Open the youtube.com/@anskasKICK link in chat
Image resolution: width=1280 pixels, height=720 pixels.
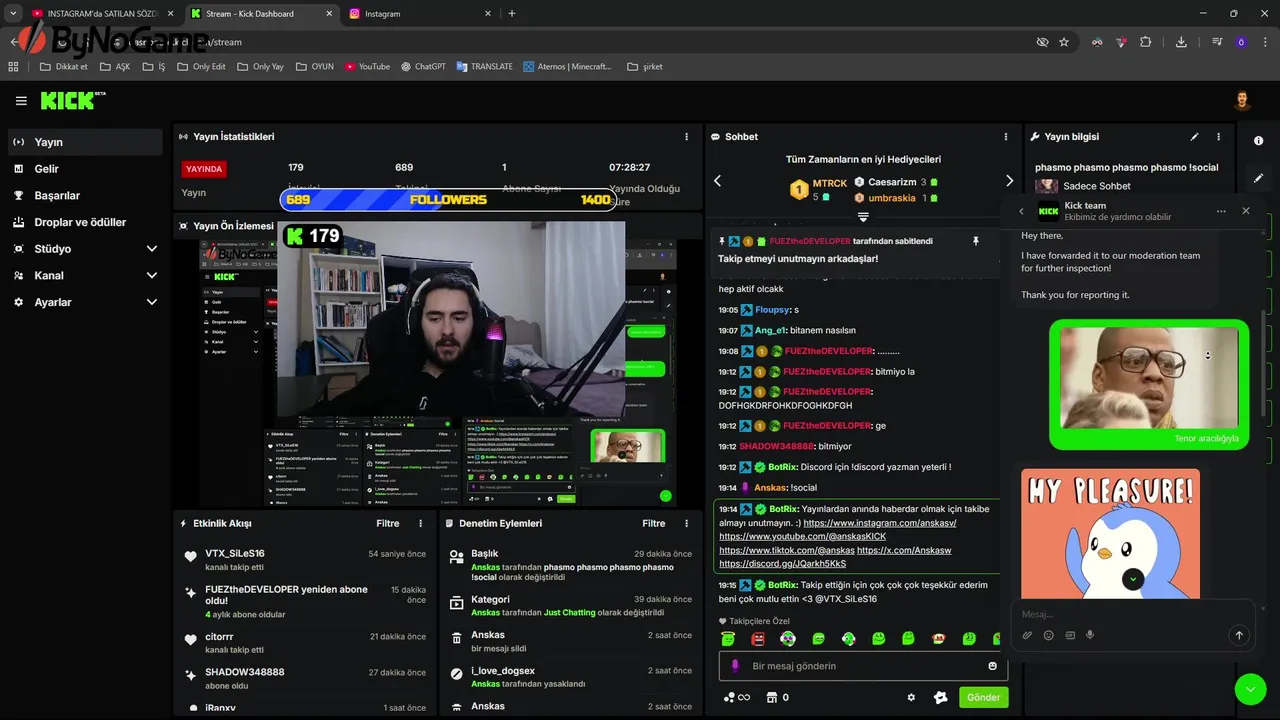pos(803,537)
